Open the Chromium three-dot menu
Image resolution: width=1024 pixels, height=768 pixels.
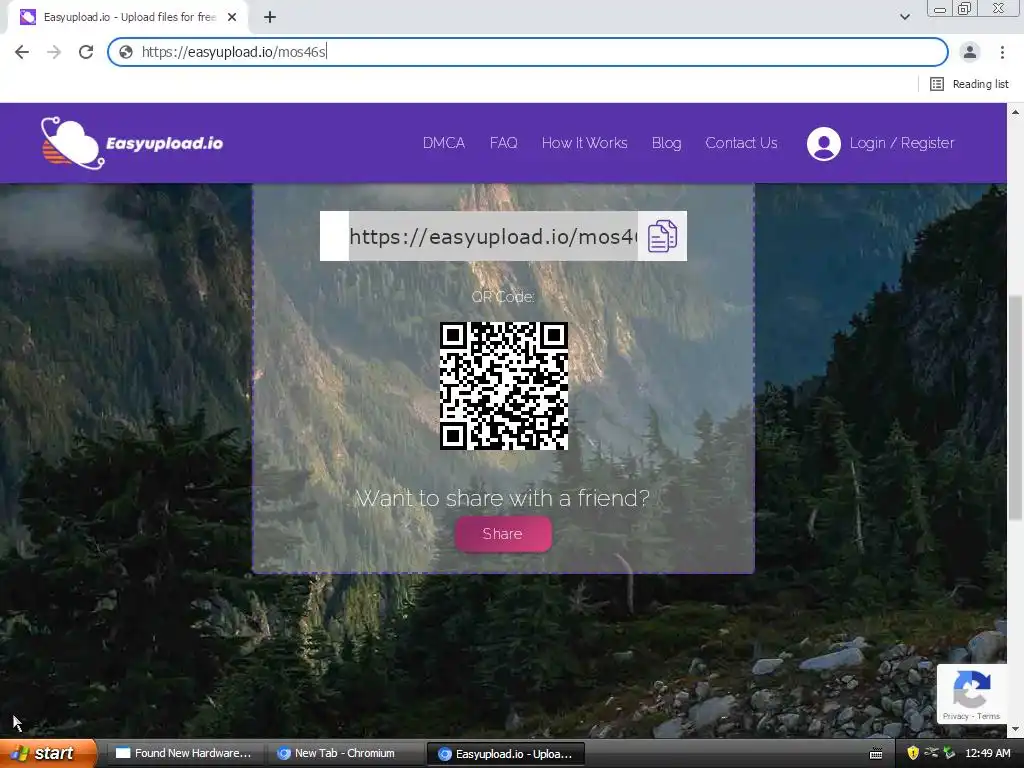coord(1002,52)
